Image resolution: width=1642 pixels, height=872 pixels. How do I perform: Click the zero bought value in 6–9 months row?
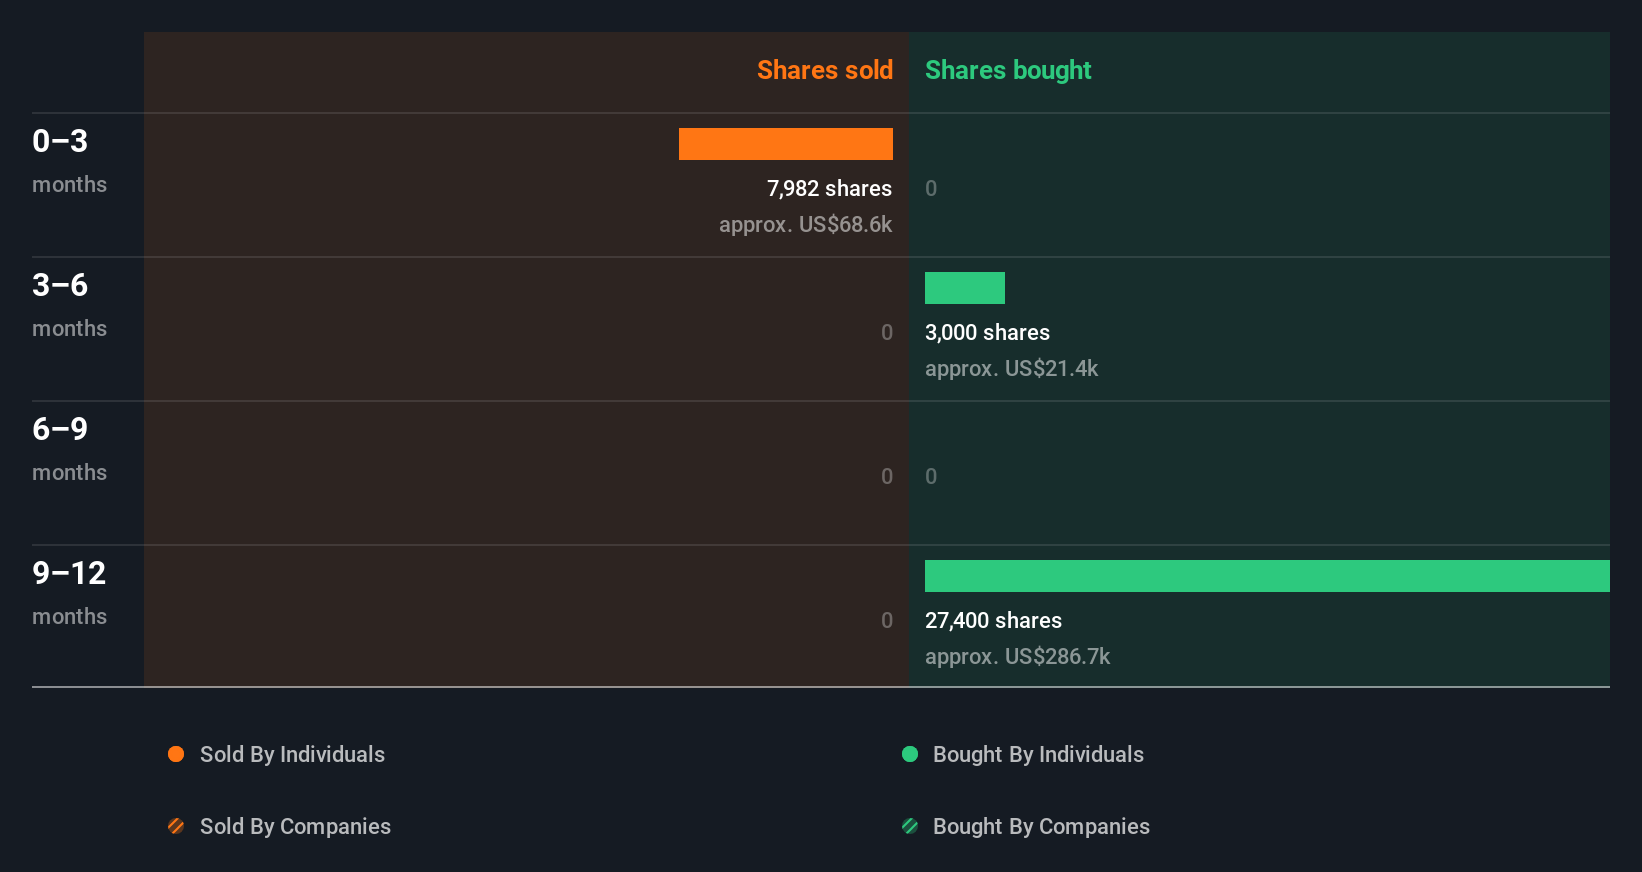(931, 476)
